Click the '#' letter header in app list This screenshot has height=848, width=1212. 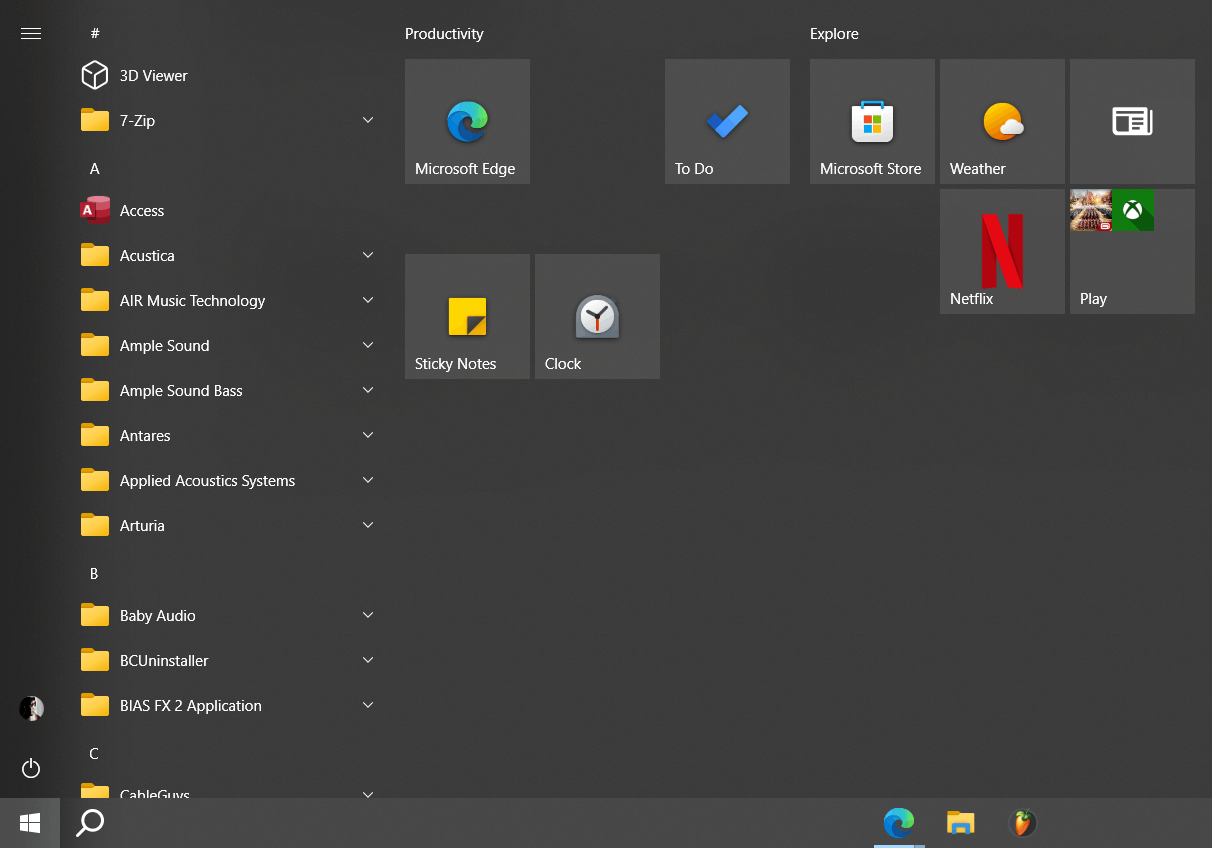(95, 34)
